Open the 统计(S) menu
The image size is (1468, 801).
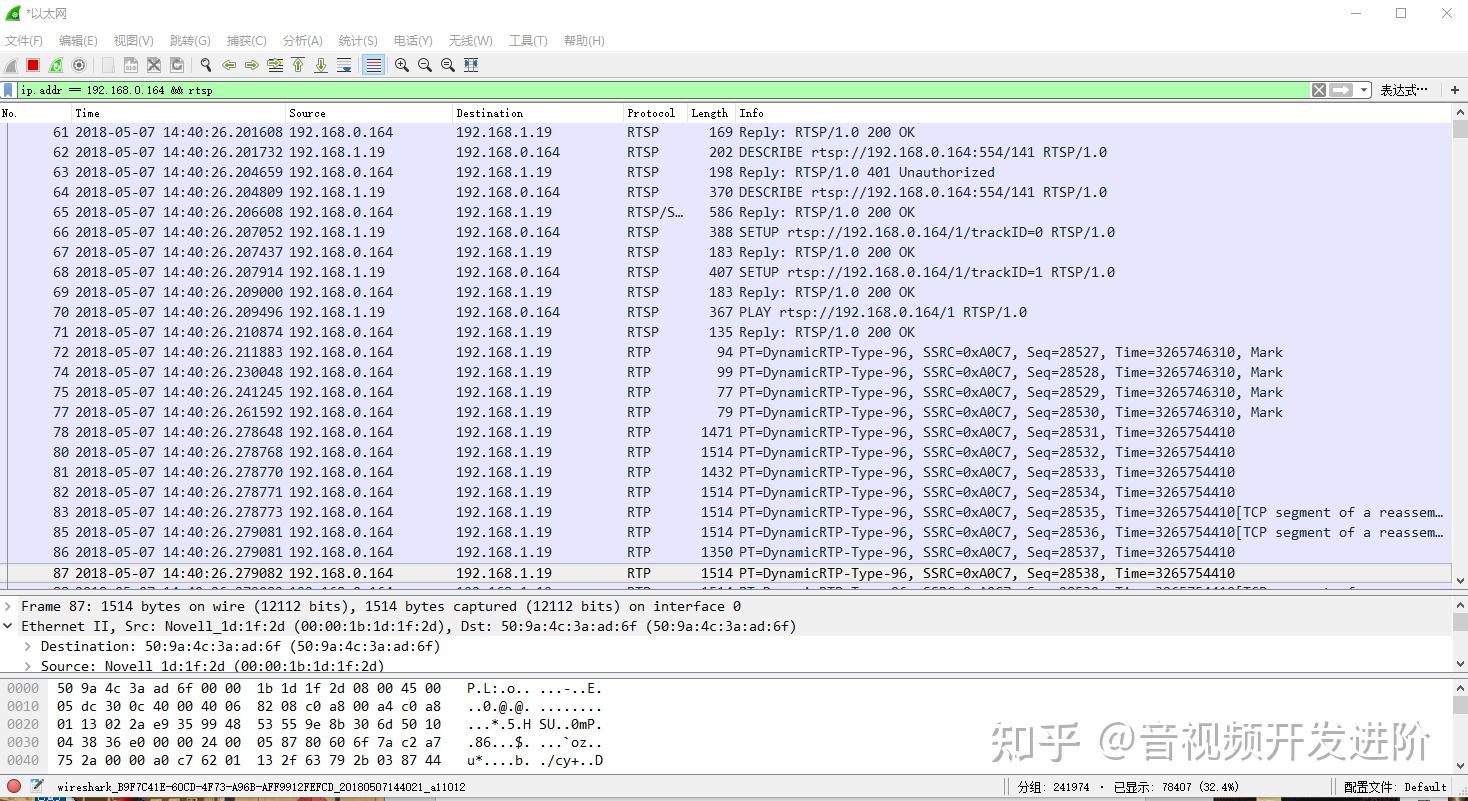(357, 40)
